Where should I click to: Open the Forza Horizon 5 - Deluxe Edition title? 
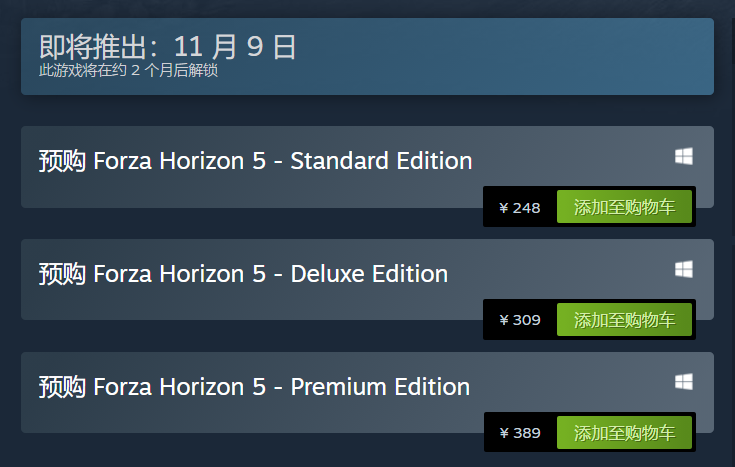click(270, 274)
